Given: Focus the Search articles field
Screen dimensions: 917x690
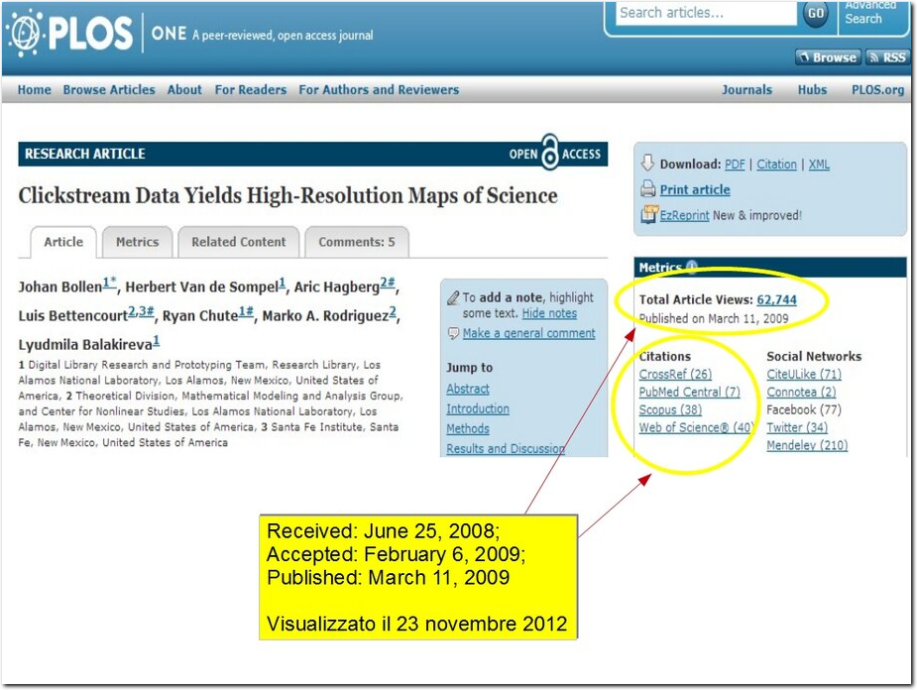Looking at the screenshot, I should pos(706,13).
